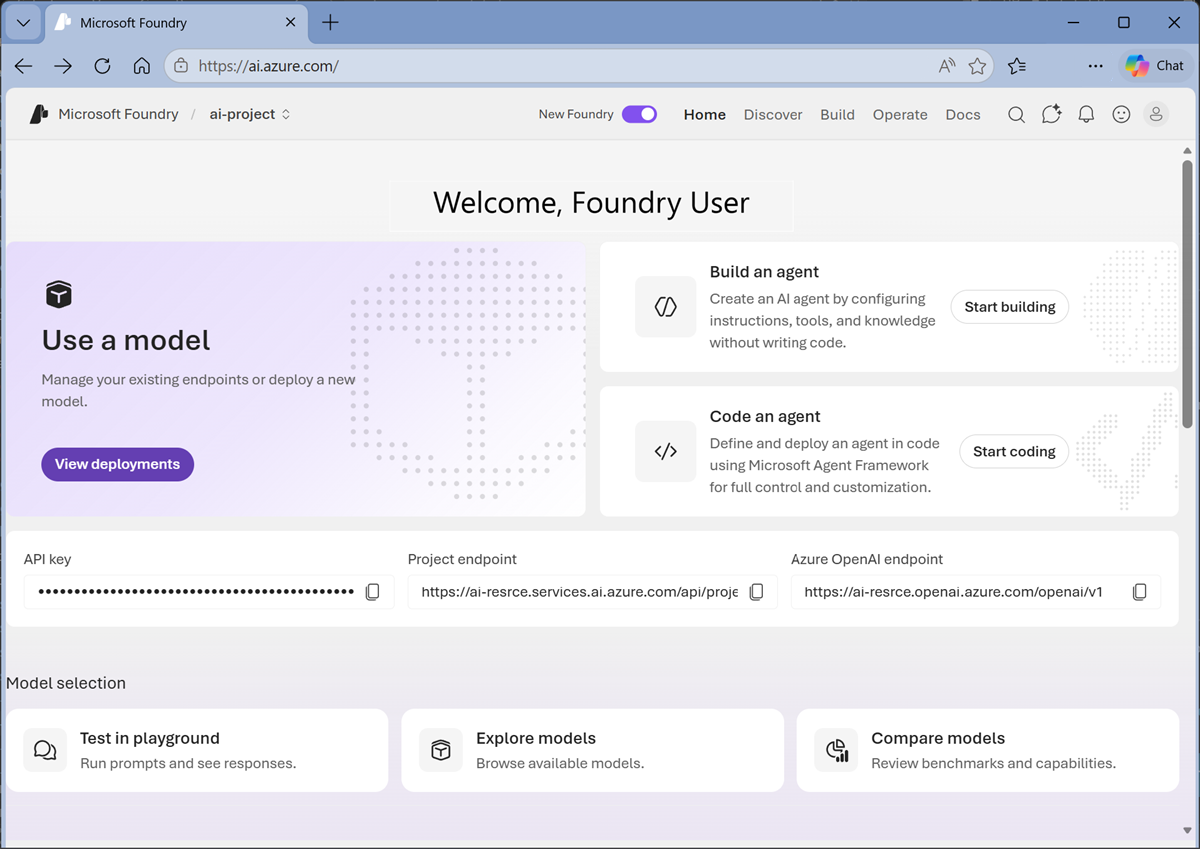Viewport: 1200px width, 849px height.
Task: Go back with browser back arrow
Action: 24,66
